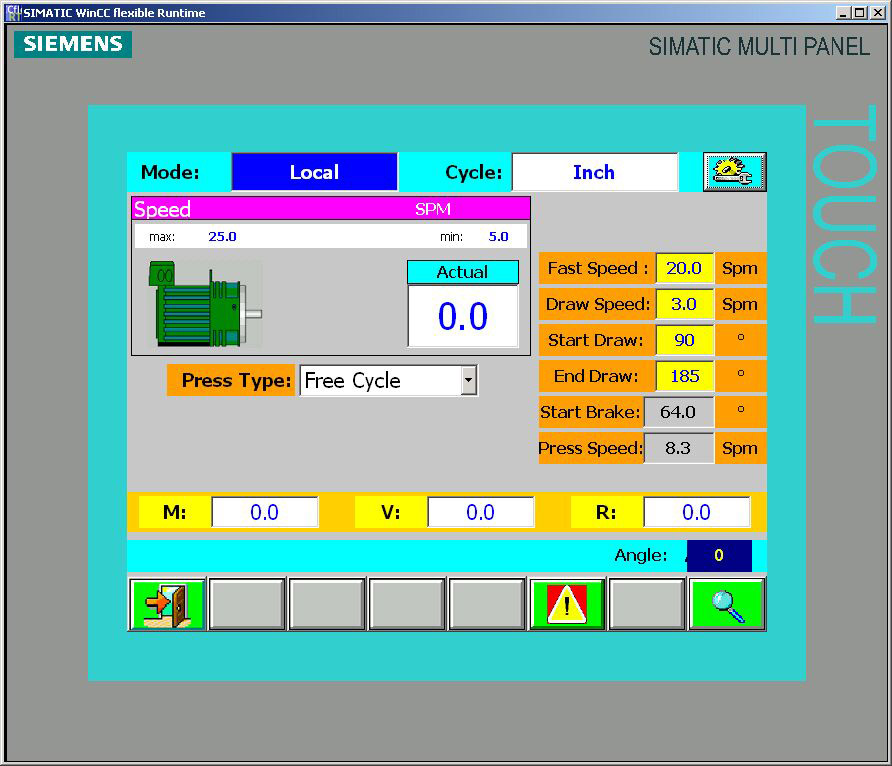Click the R: value field
892x766 pixels.
pos(697,512)
